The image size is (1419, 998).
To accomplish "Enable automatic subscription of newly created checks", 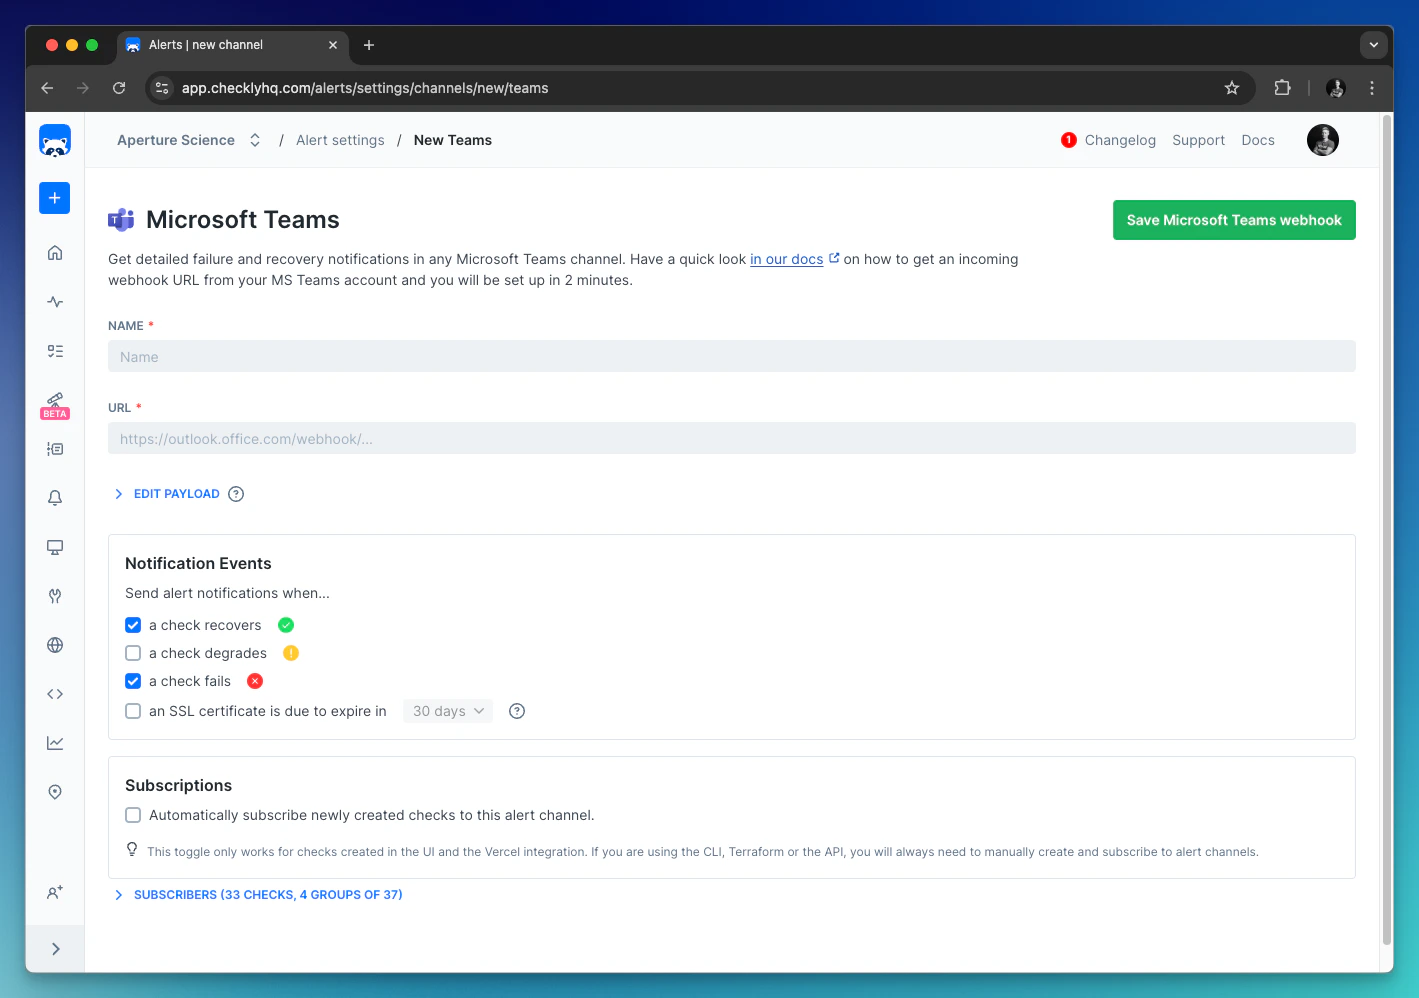I will tap(132, 814).
